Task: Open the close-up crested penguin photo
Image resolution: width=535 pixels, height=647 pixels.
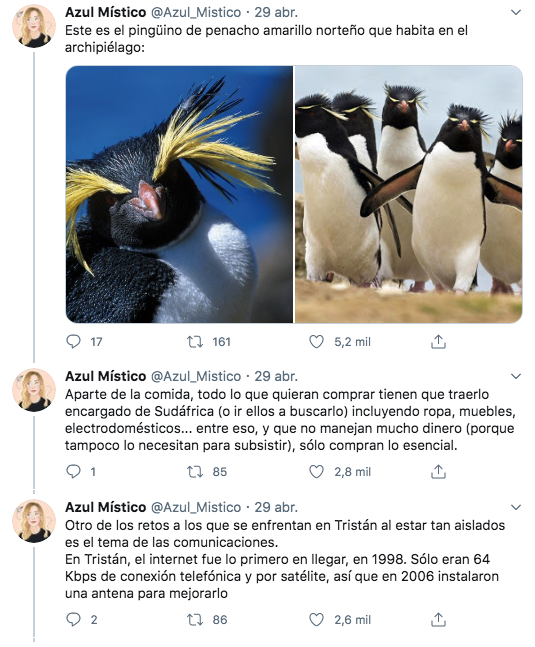Action: click(179, 194)
